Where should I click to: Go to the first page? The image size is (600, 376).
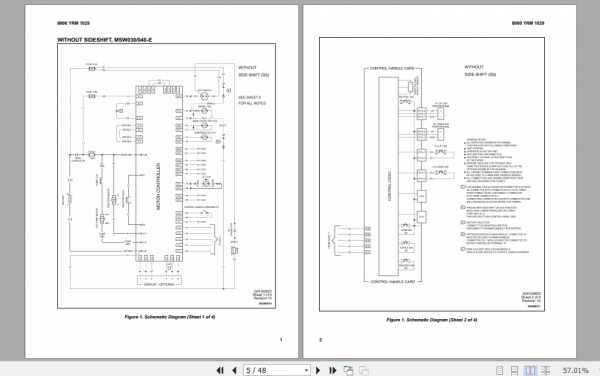coord(220,370)
